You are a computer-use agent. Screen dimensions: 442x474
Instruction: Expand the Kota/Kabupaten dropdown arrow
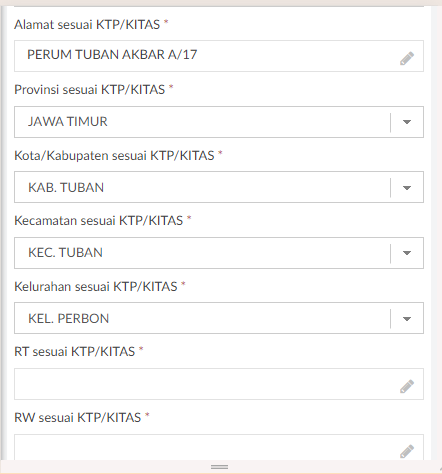(x=407, y=188)
